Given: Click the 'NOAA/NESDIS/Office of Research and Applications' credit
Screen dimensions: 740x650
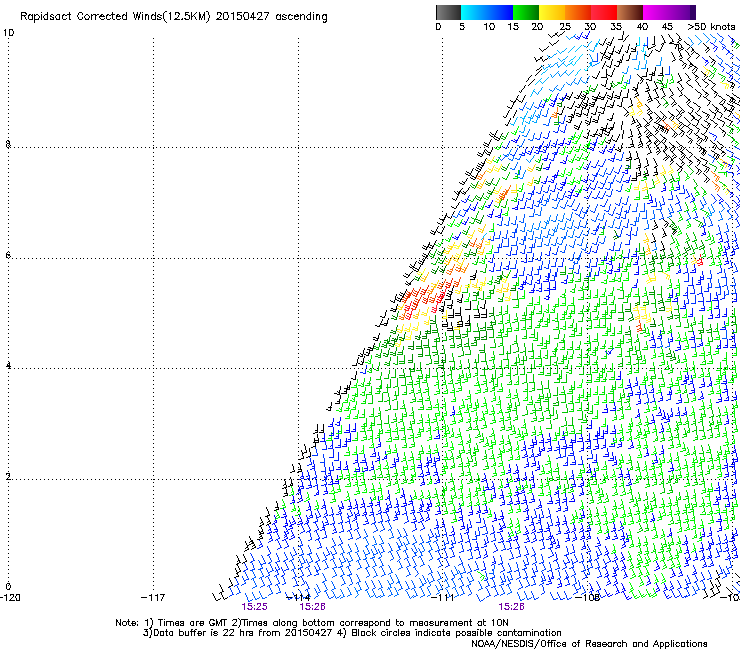Looking at the screenshot, I should coord(589,644).
